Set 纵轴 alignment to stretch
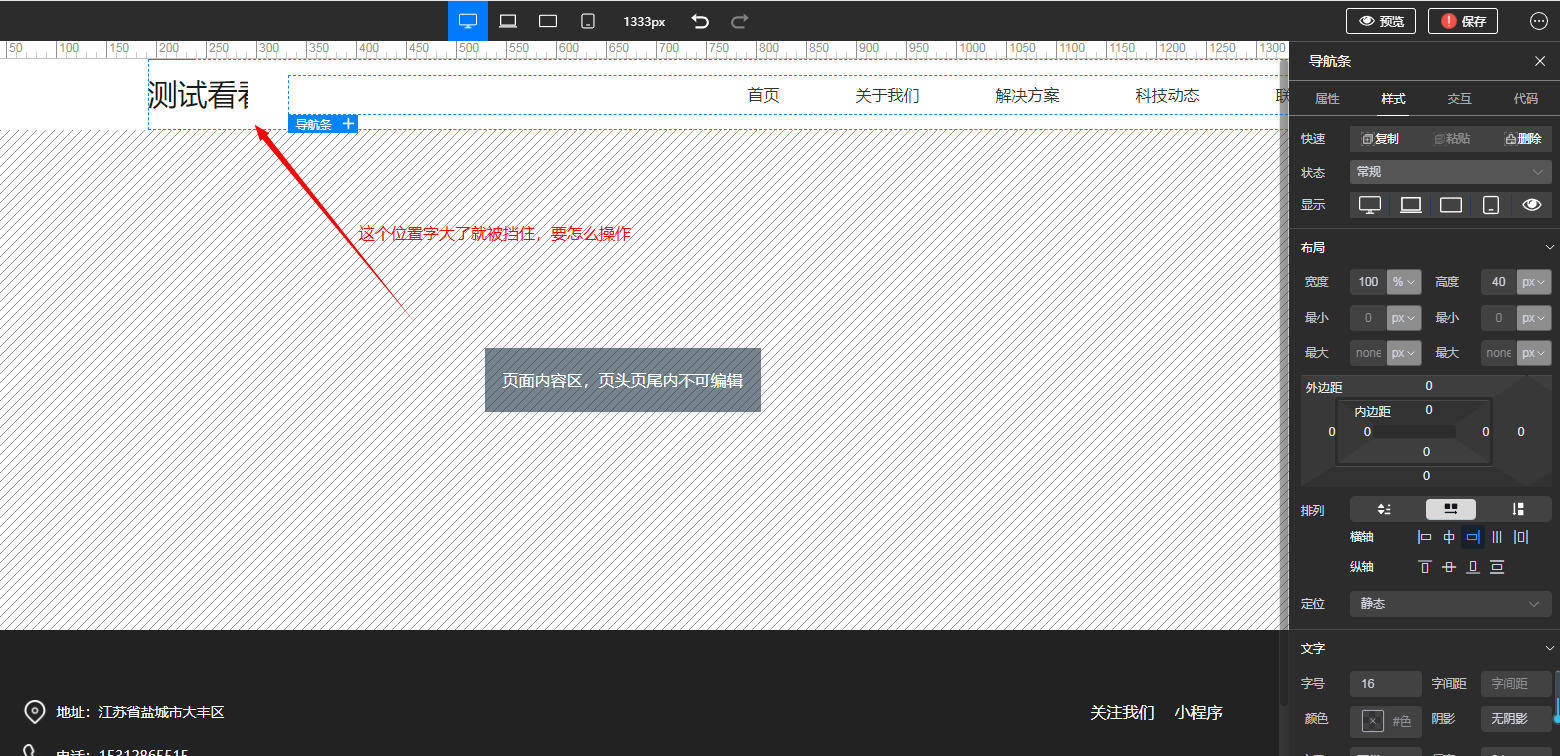1560x756 pixels. [1497, 567]
